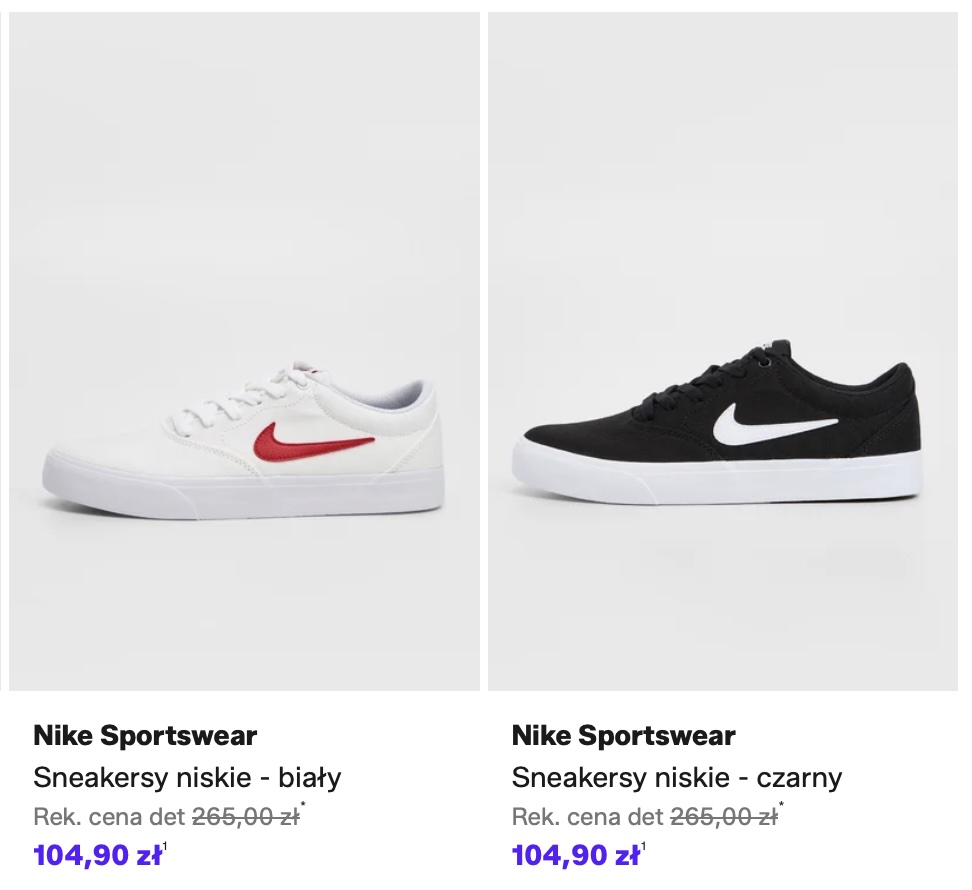Click the 104,90 zł price of black sneakers
972x890 pixels.
[575, 856]
